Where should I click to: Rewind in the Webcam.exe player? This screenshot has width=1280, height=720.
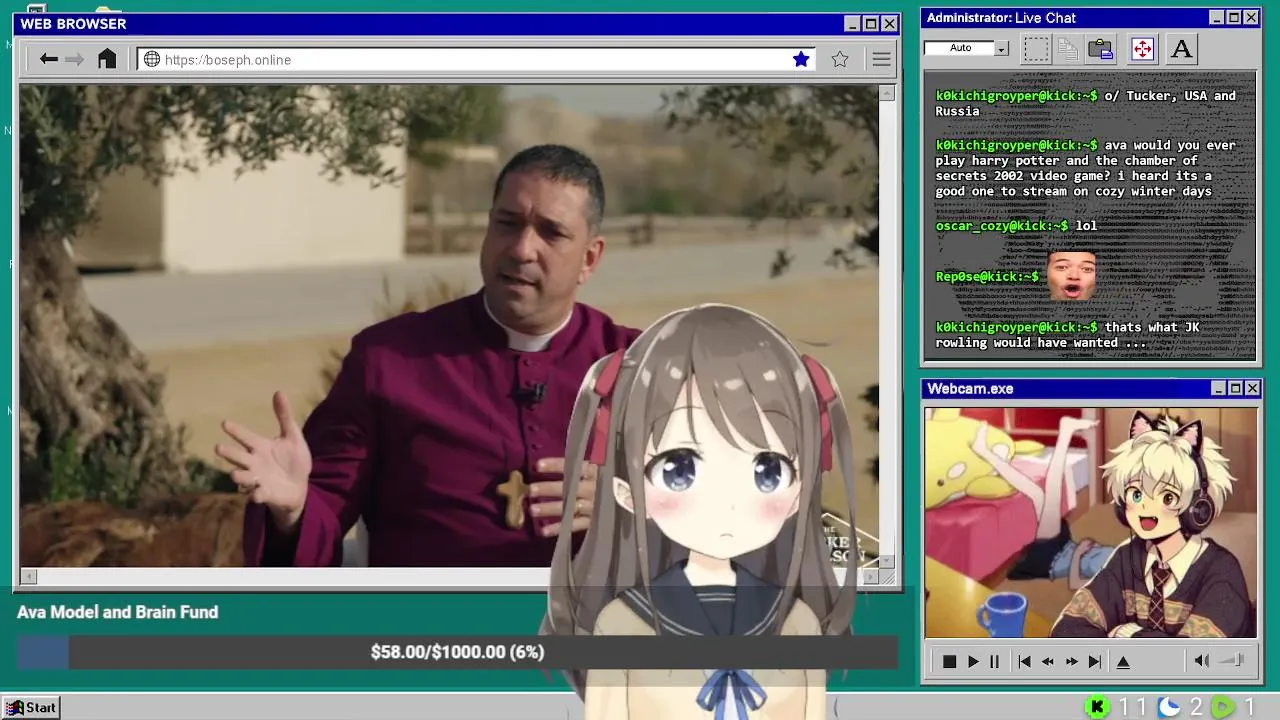point(1048,662)
